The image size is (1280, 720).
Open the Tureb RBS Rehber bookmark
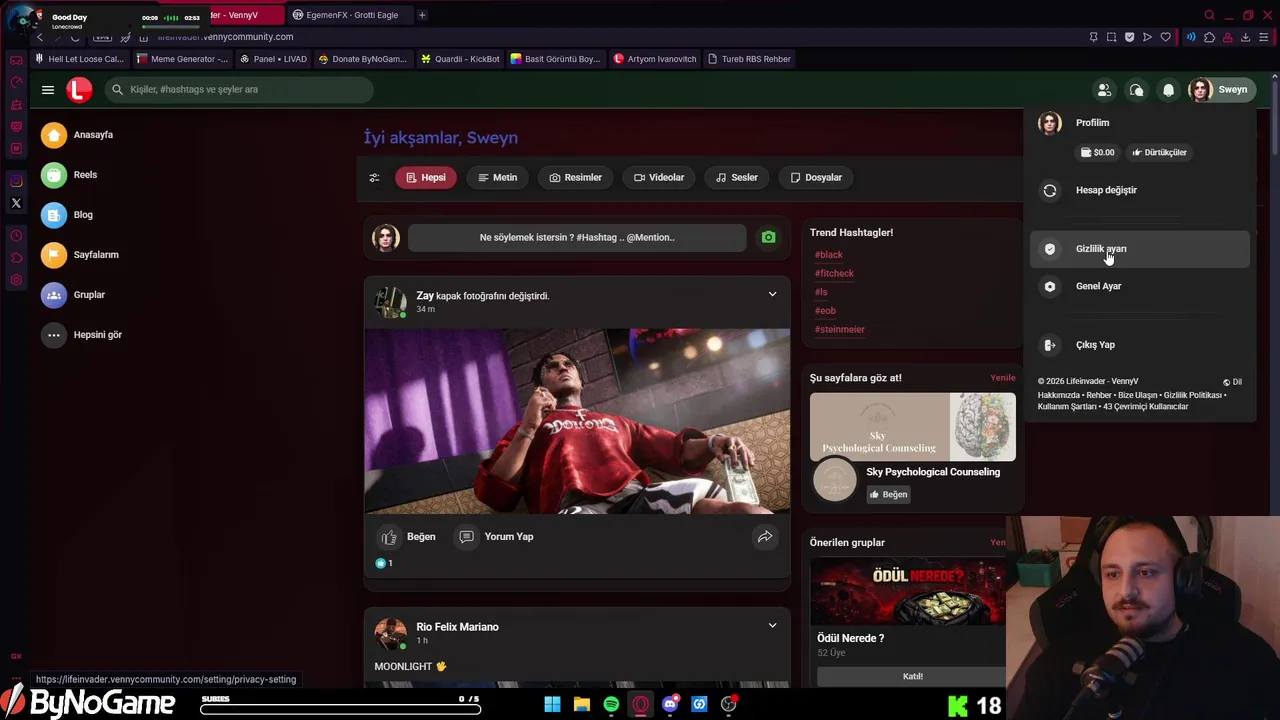pyautogui.click(x=748, y=59)
